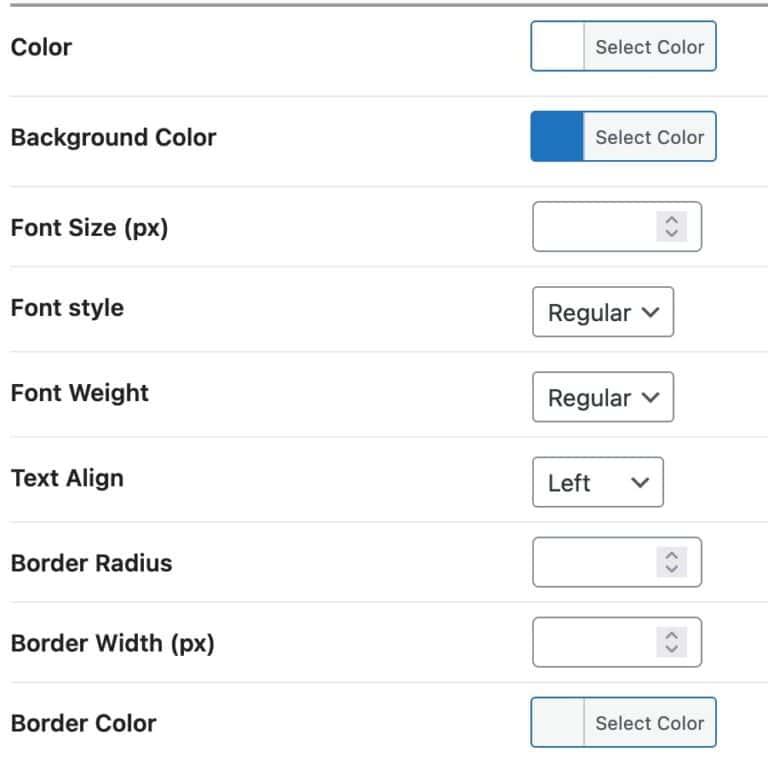
Task: Click the Font style chevron arrow
Action: point(650,313)
